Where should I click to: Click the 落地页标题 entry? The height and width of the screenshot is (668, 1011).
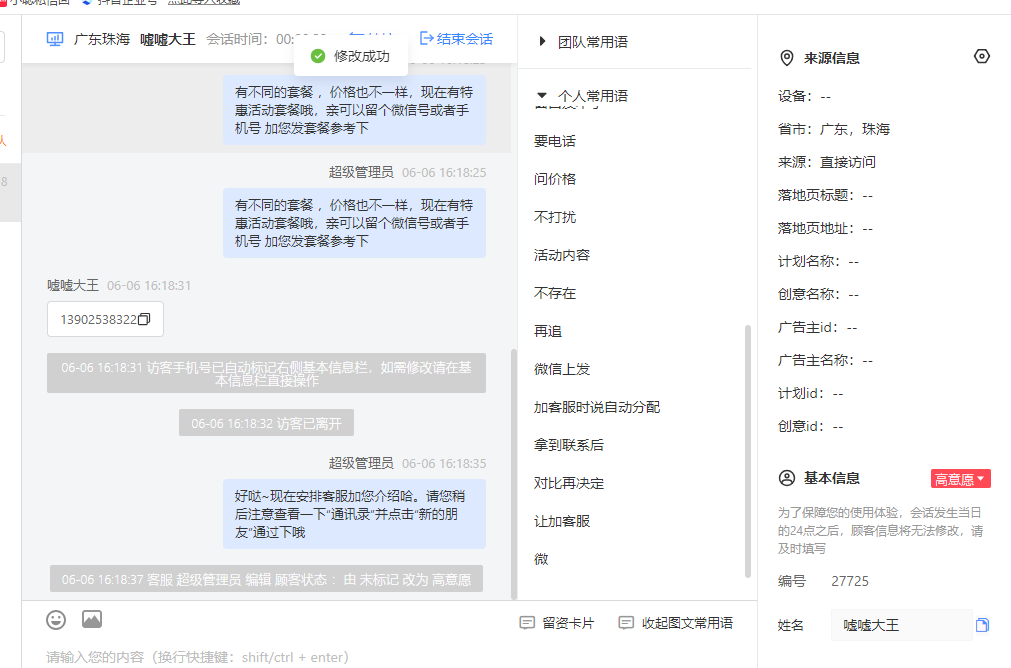coord(825,195)
